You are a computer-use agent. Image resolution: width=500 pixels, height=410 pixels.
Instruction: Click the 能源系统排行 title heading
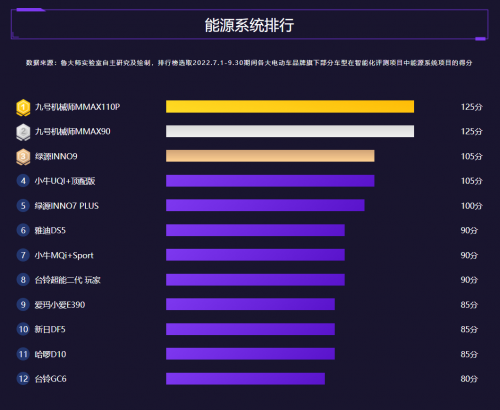[x=249, y=25]
